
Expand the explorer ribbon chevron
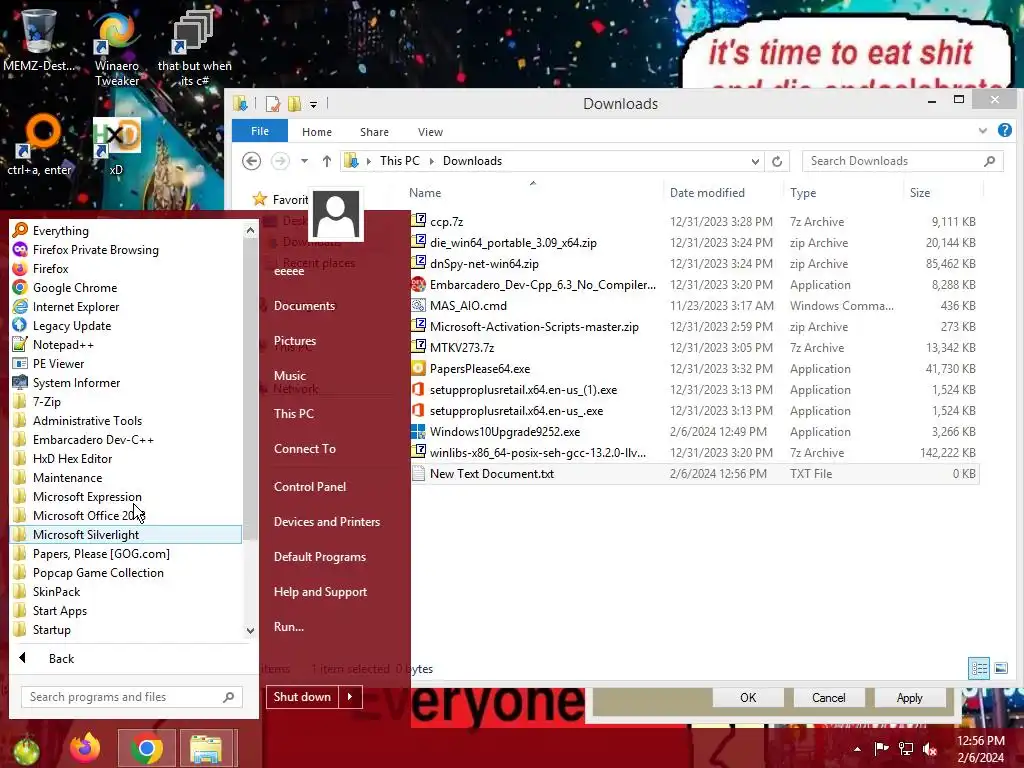click(x=983, y=131)
